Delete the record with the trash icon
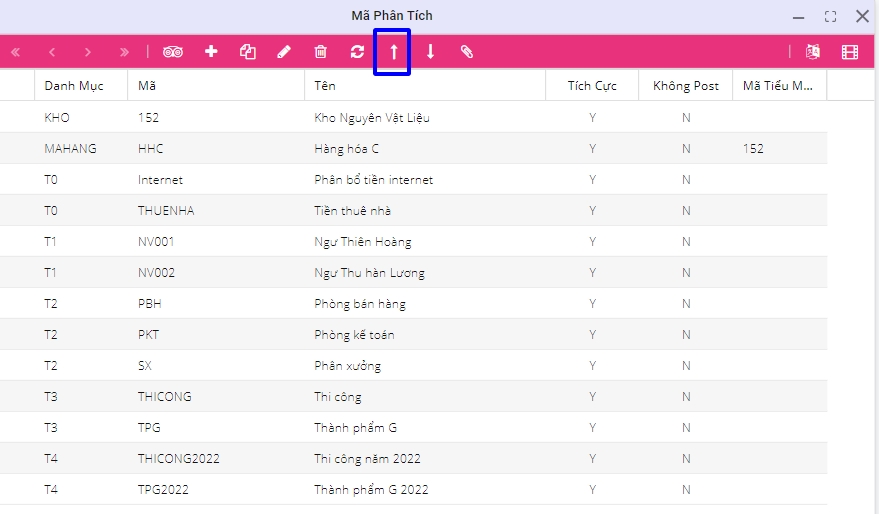The height and width of the screenshot is (514, 879). tap(320, 52)
